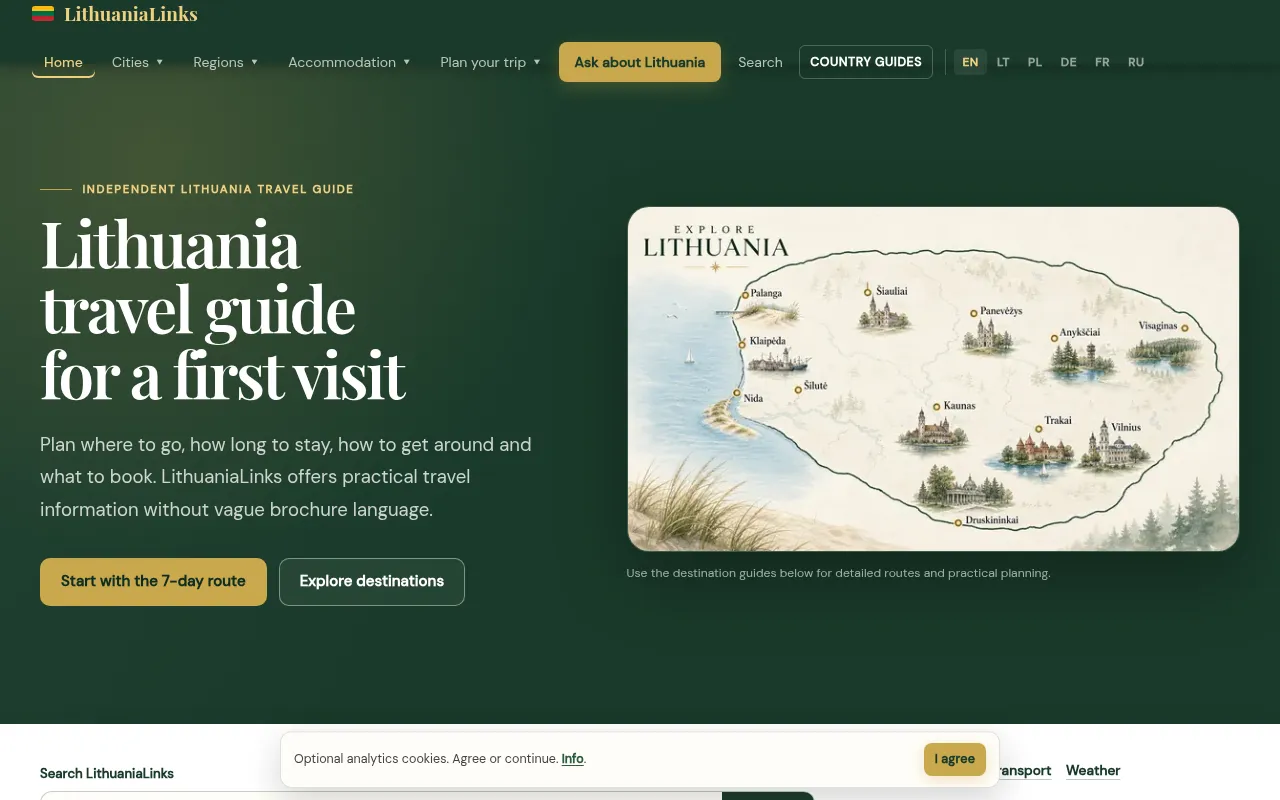Screen dimensions: 1280x800
Task: Go to the Home menu item
Action: pos(63,62)
